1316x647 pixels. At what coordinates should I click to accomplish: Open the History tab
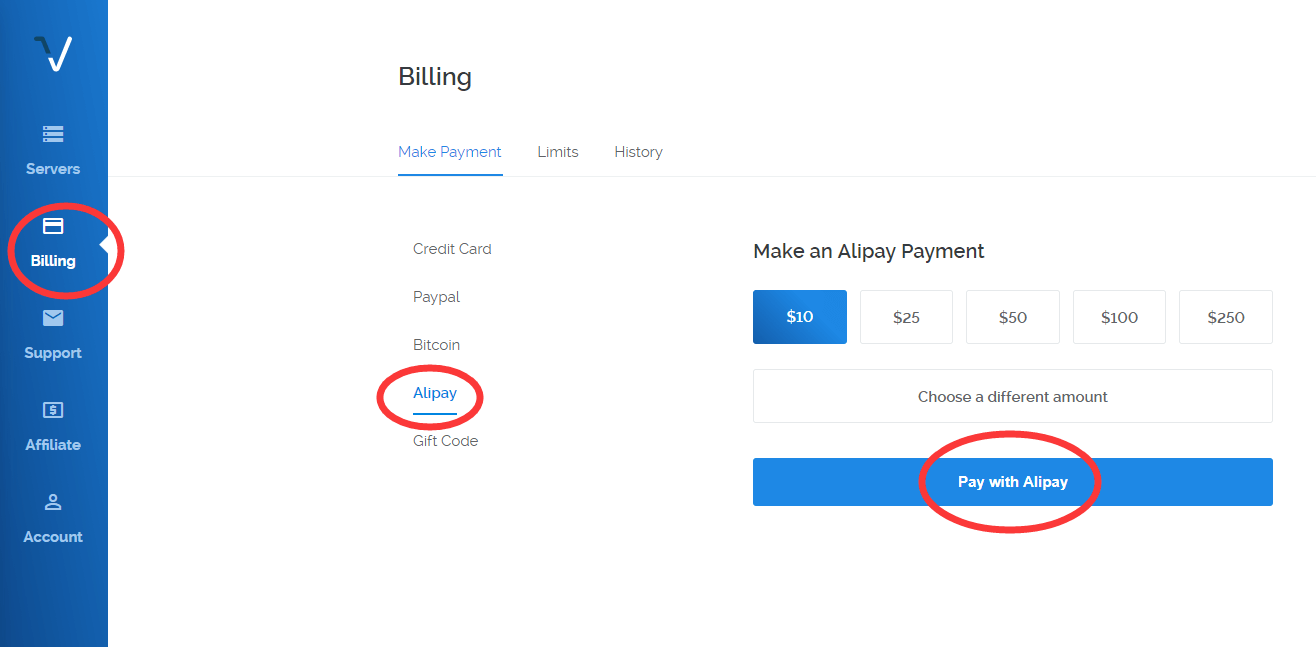coord(638,152)
